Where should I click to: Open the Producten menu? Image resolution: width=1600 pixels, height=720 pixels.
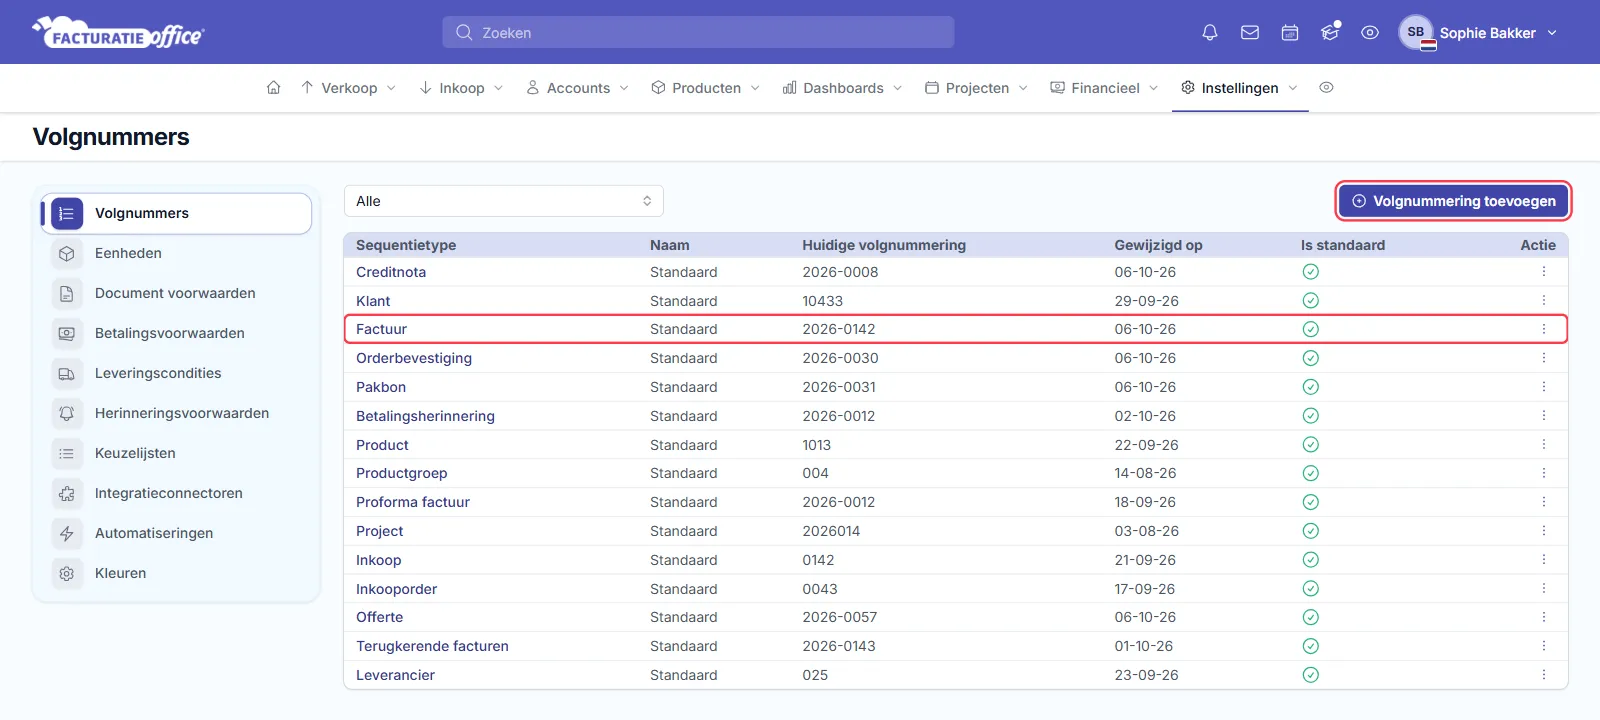point(705,88)
